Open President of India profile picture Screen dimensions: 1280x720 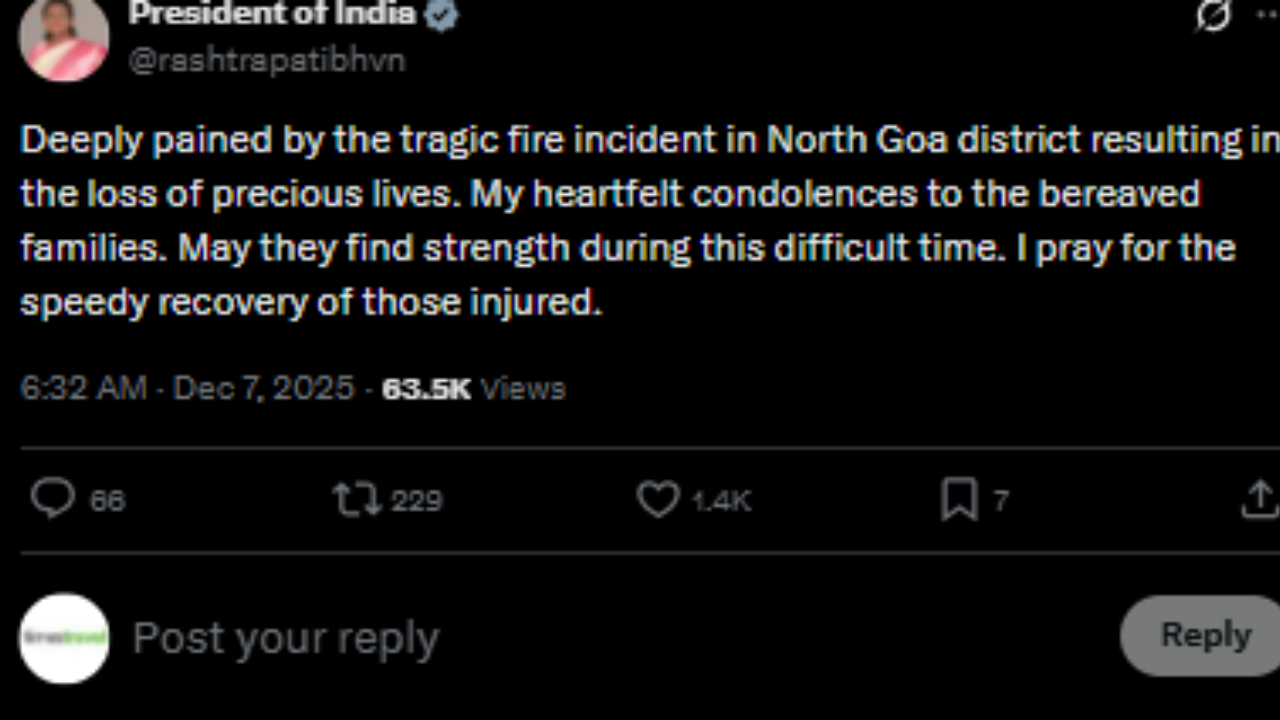64,40
